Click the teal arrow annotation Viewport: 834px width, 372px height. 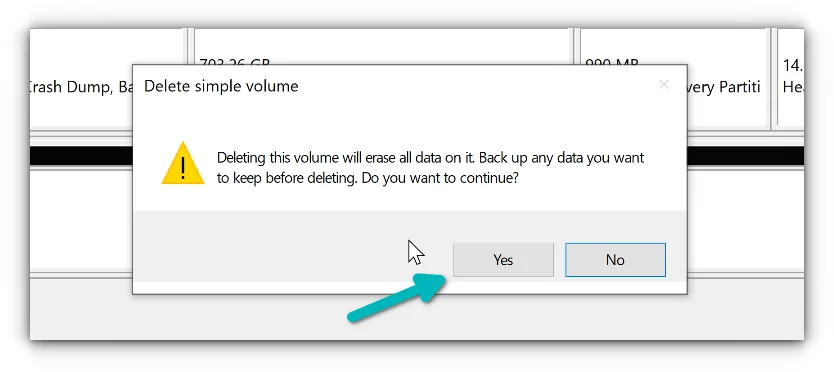click(x=397, y=298)
